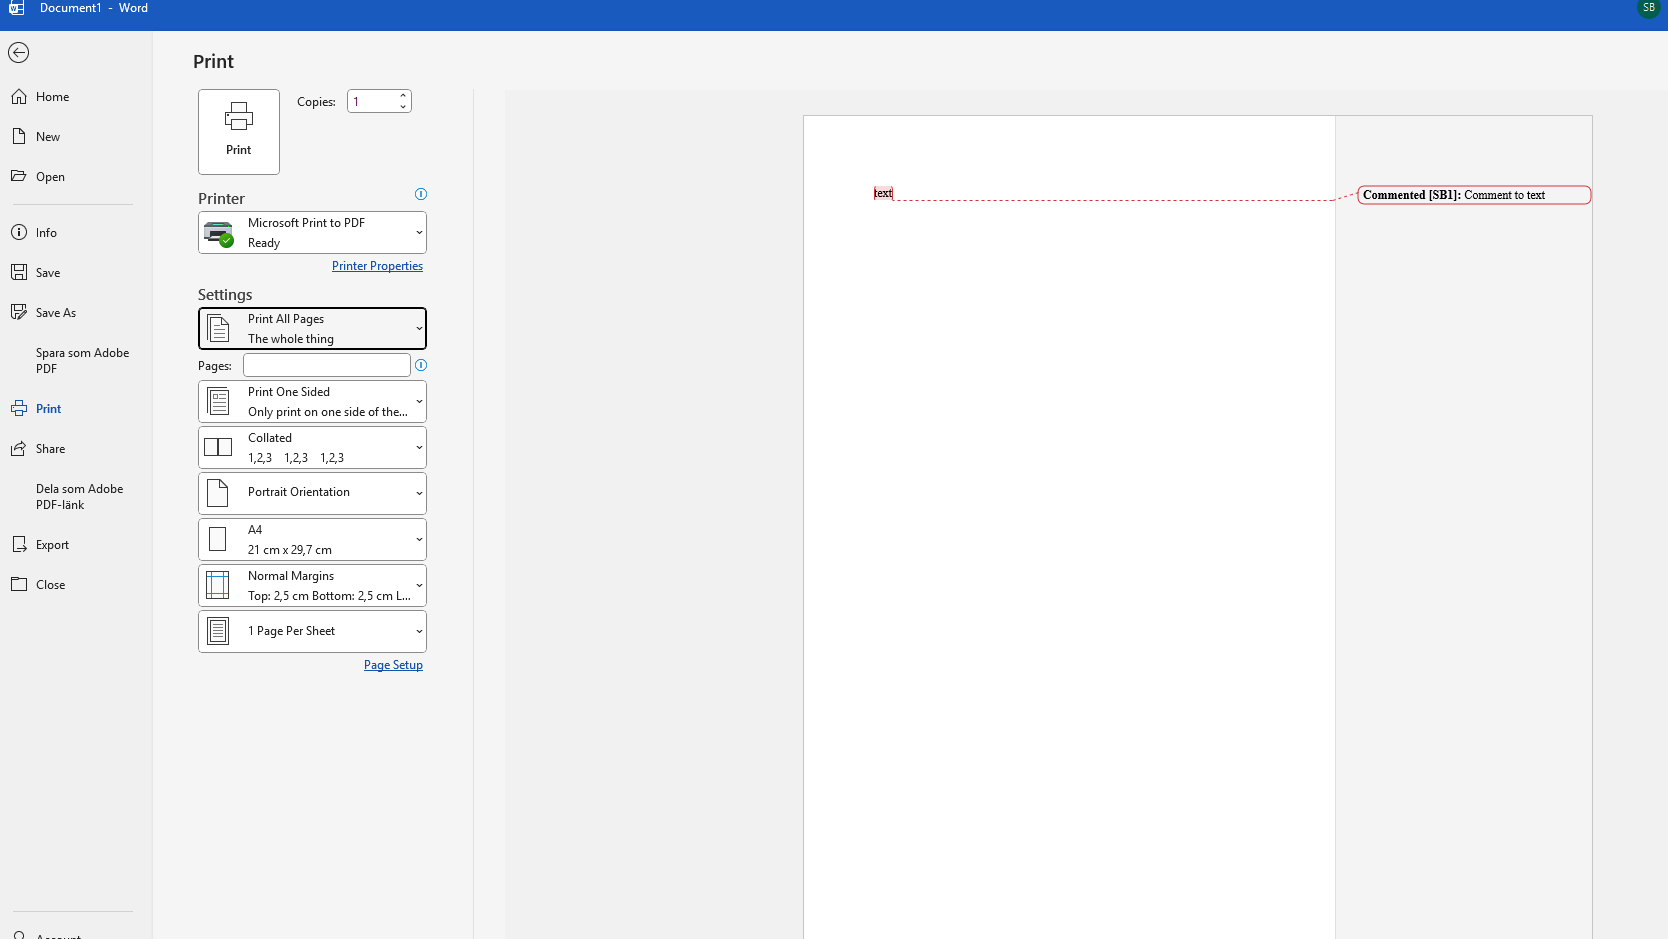
Task: Expand the Print All Pages dropdown
Action: [312, 329]
